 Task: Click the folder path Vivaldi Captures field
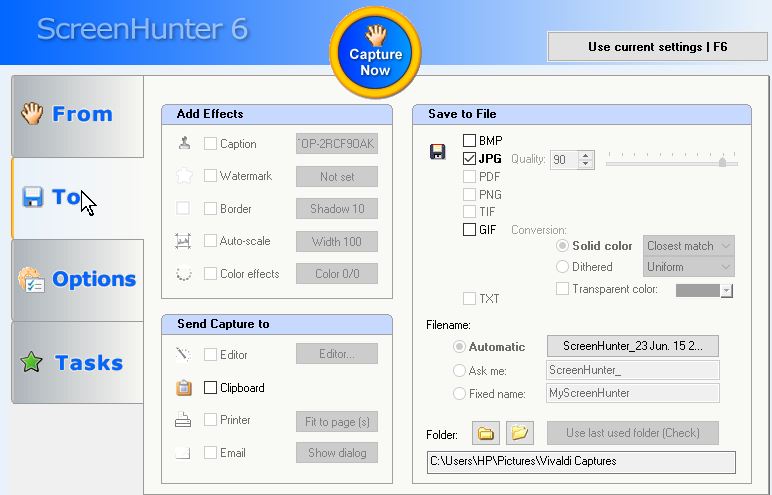pos(581,462)
